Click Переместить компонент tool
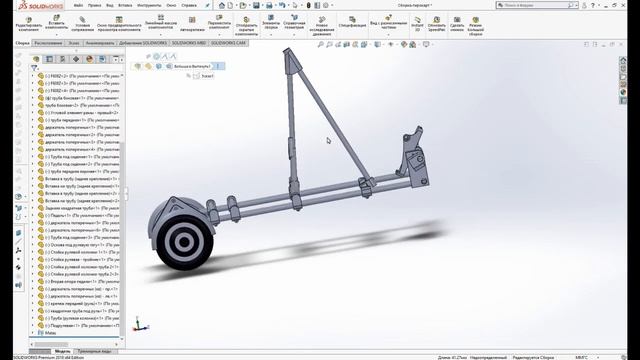Viewport: 640px width, 360px height. [219, 22]
